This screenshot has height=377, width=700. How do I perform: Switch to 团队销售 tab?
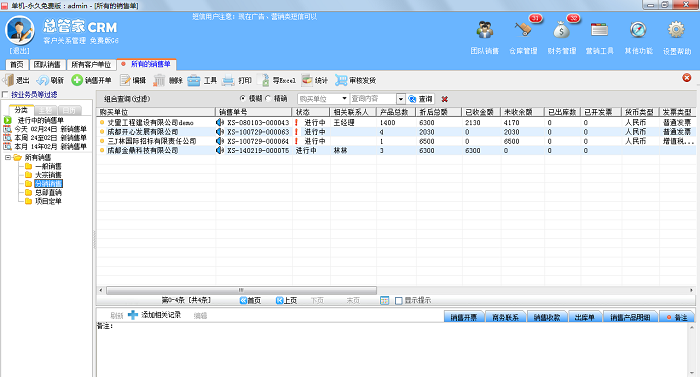[x=47, y=65]
